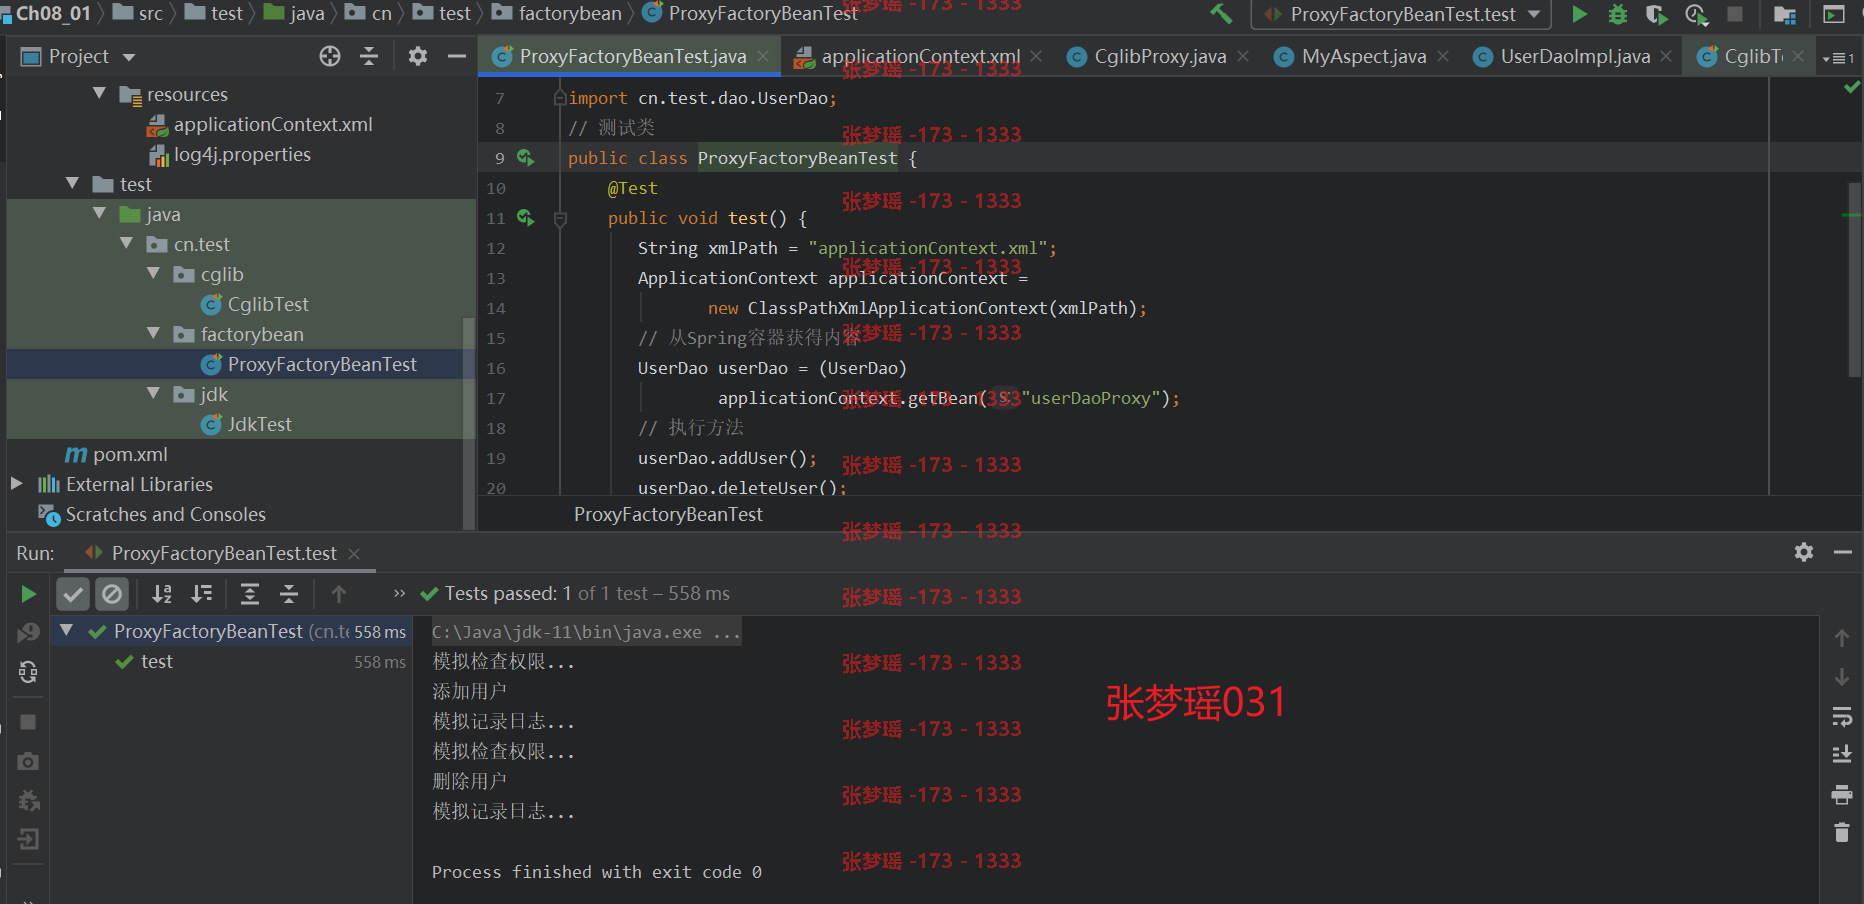Viewport: 1864px width, 904px height.
Task: Collapse the cglib package
Action: [153, 273]
